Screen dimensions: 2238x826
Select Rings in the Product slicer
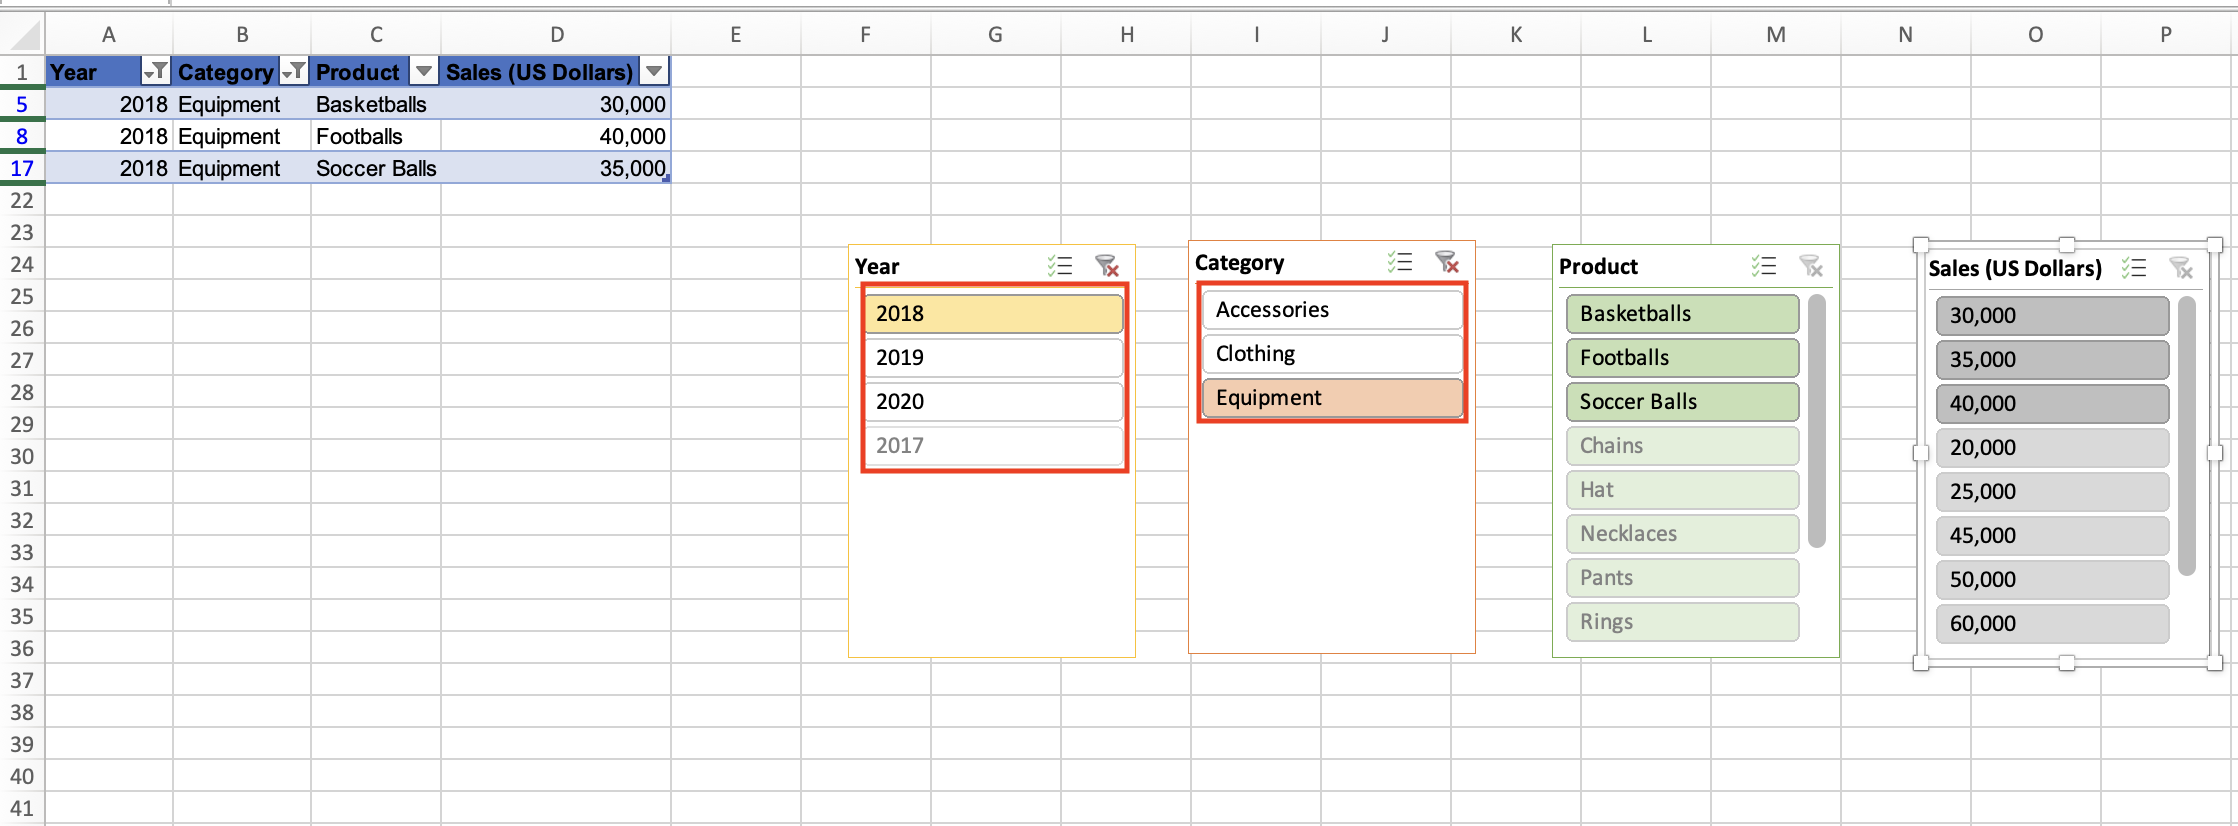point(1682,621)
